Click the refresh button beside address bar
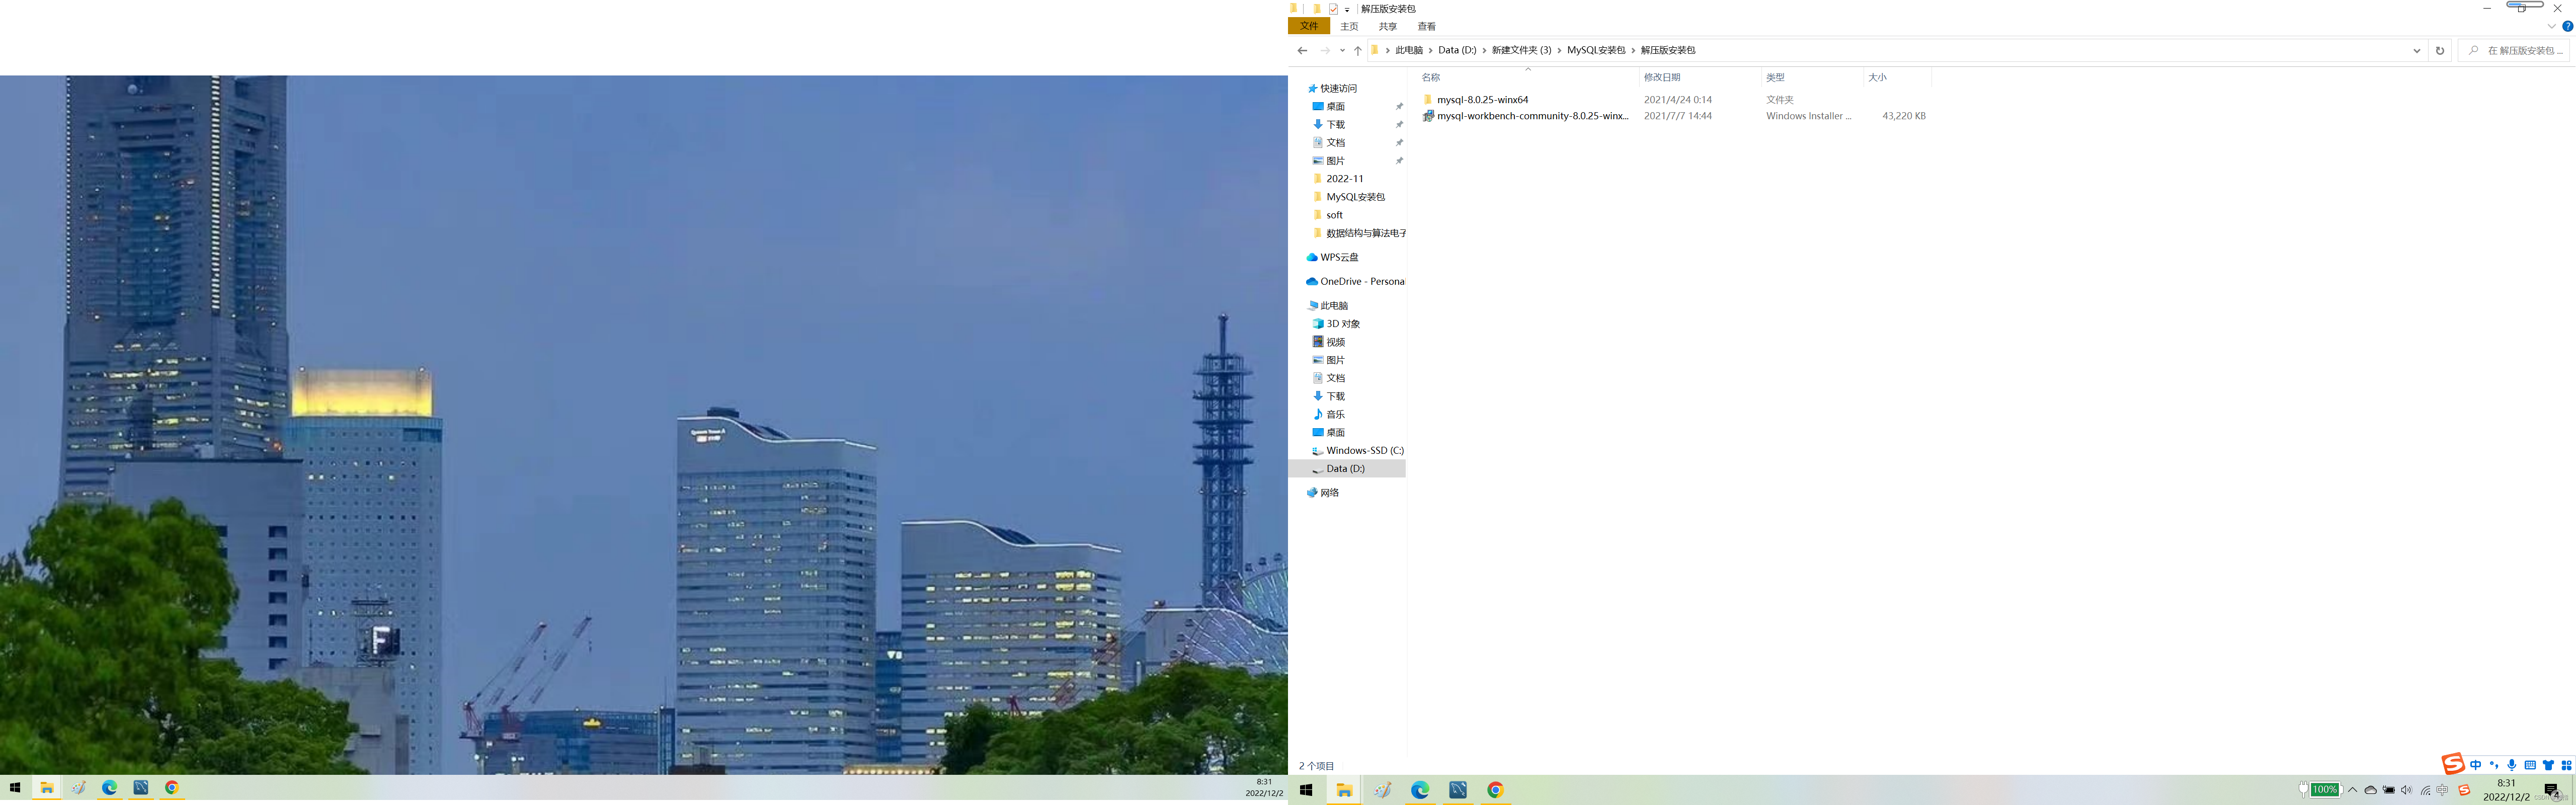 click(x=2439, y=50)
